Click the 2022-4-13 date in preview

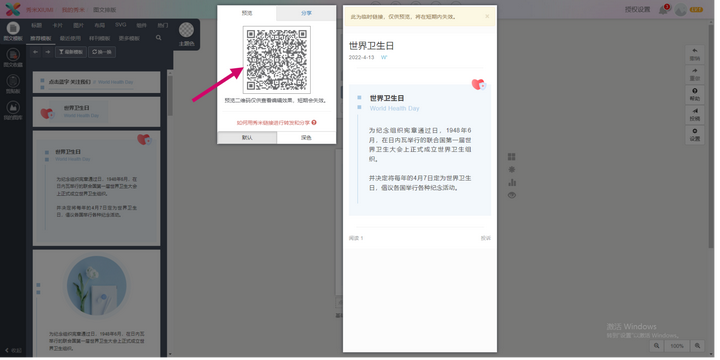click(361, 58)
